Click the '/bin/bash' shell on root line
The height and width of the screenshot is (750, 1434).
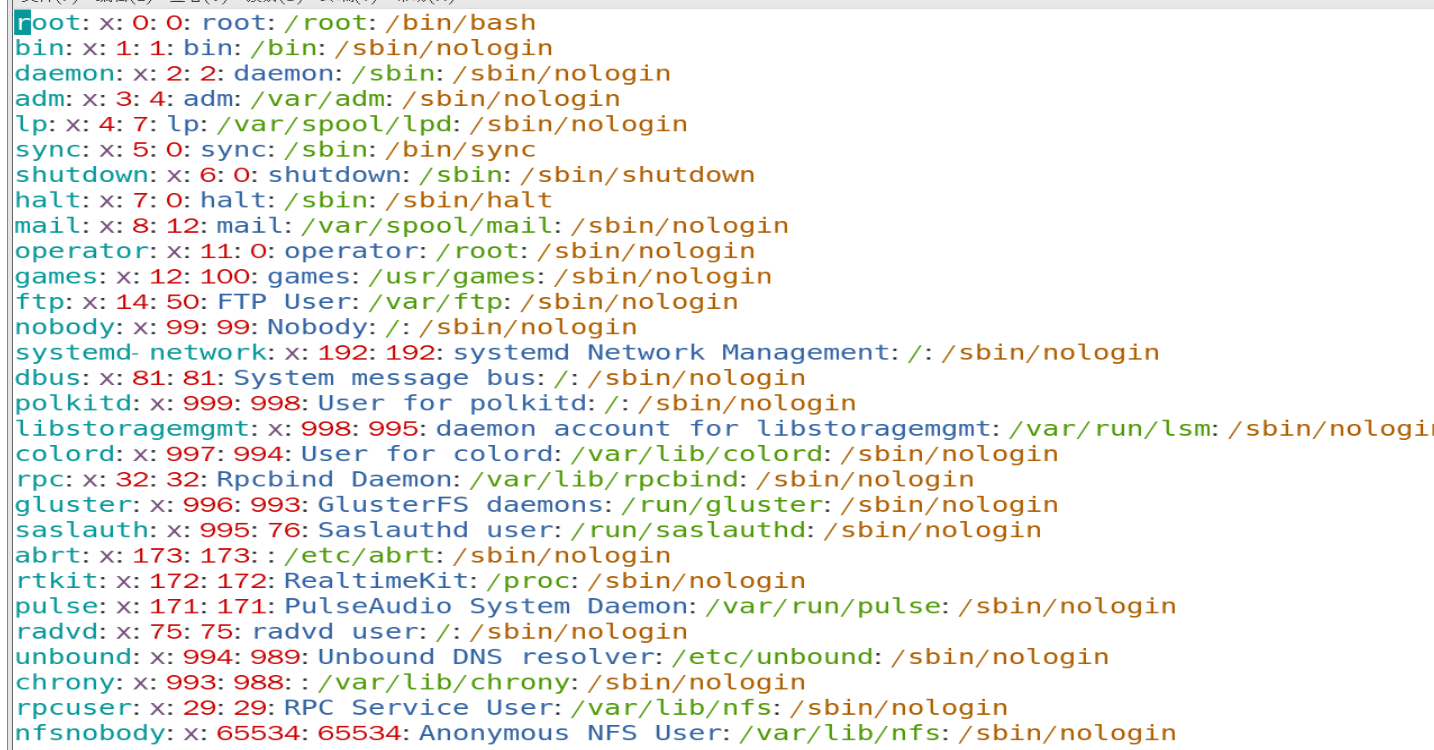pyautogui.click(x=460, y=23)
